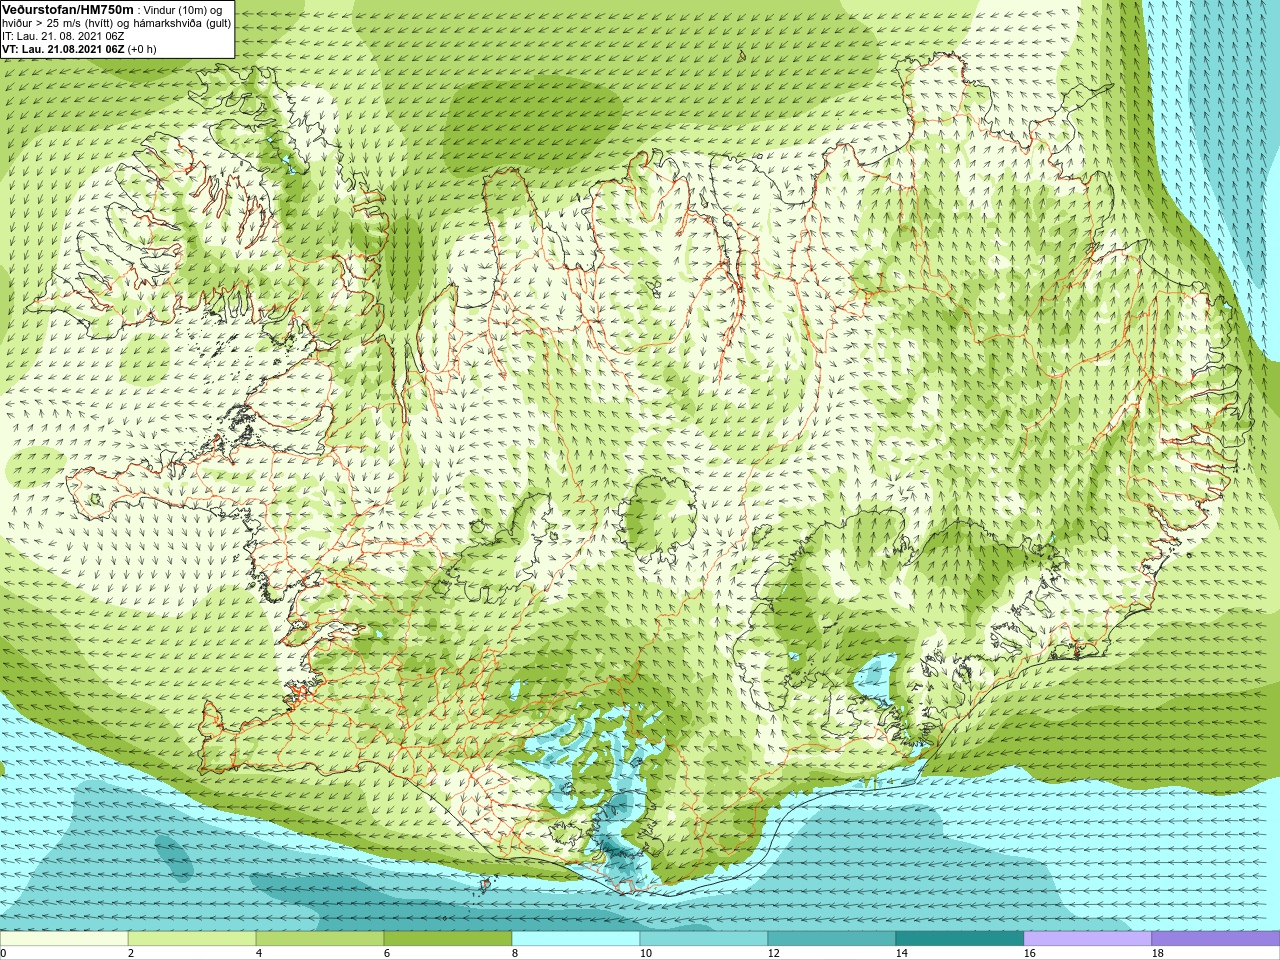Click the legend scale value 18
This screenshot has width=1280, height=960.
pos(1157,953)
